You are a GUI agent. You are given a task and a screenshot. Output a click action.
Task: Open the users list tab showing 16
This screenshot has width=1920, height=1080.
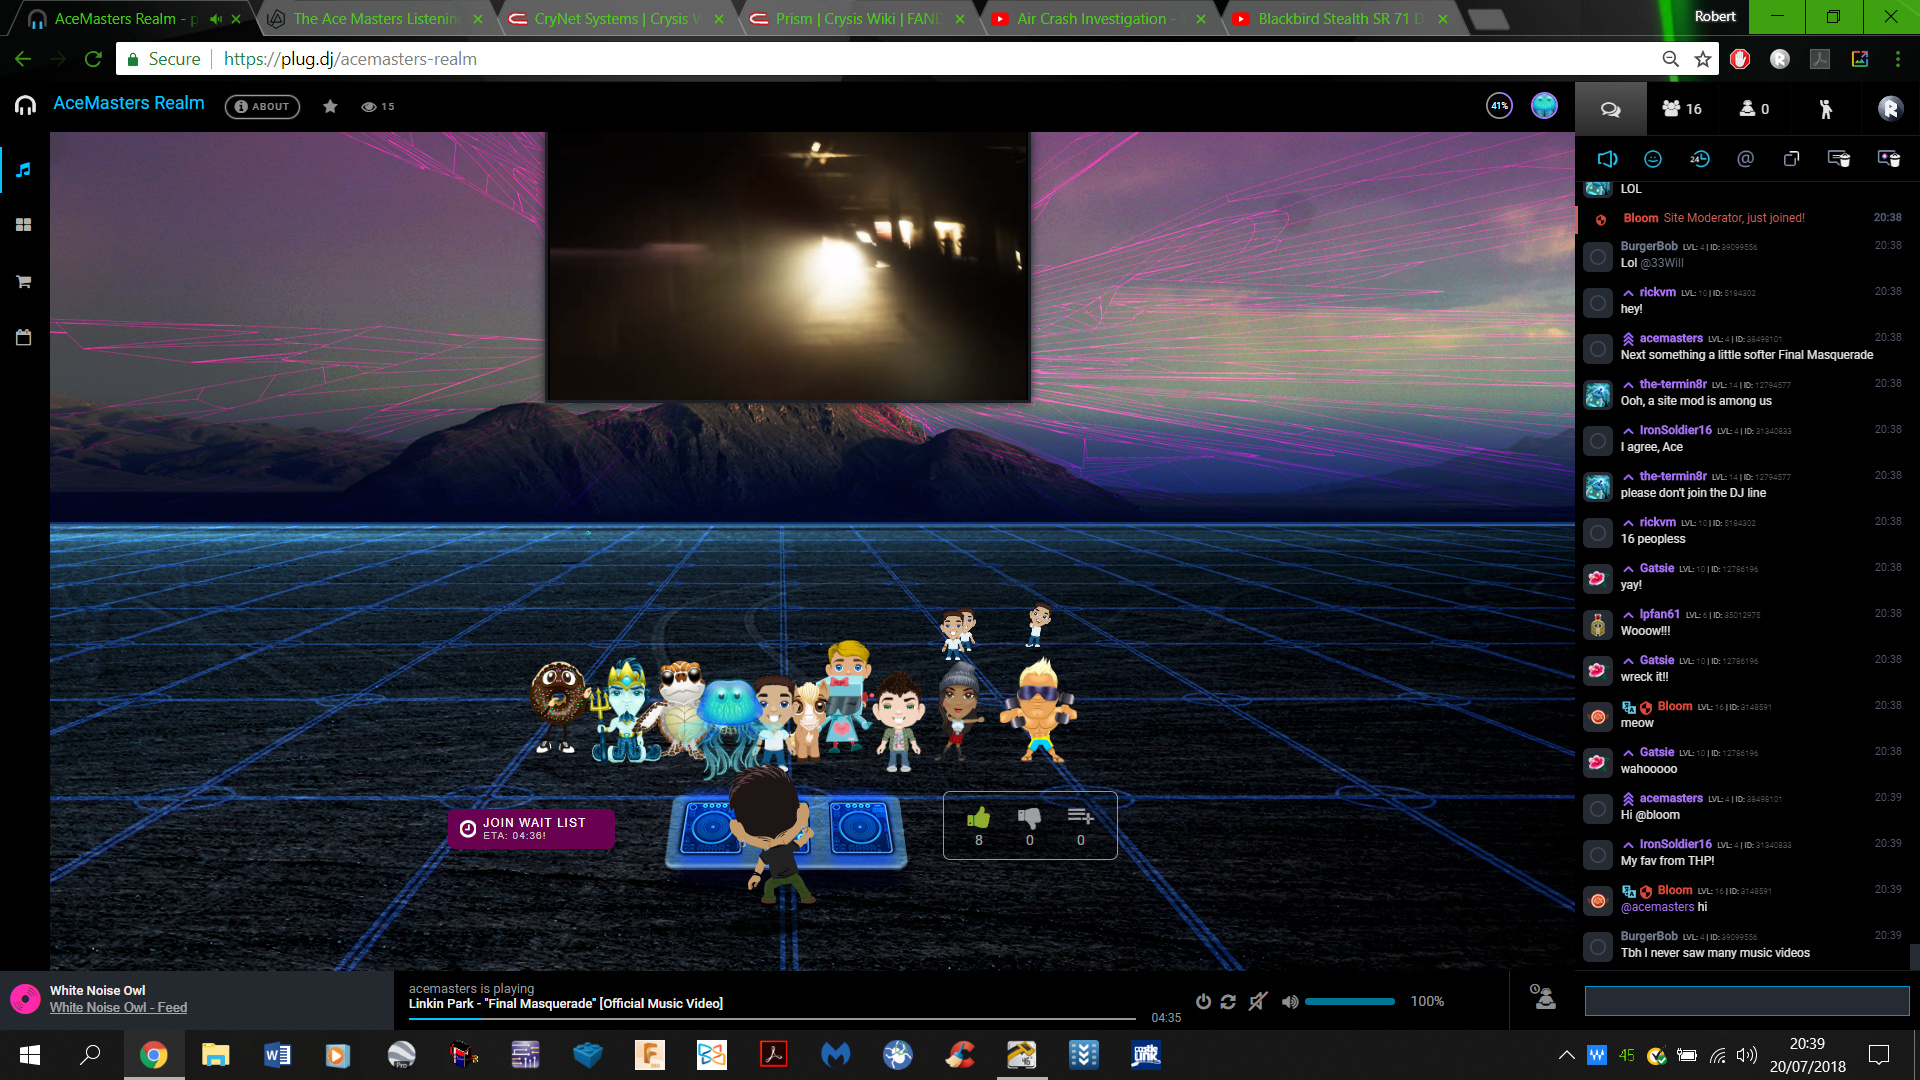1682,109
